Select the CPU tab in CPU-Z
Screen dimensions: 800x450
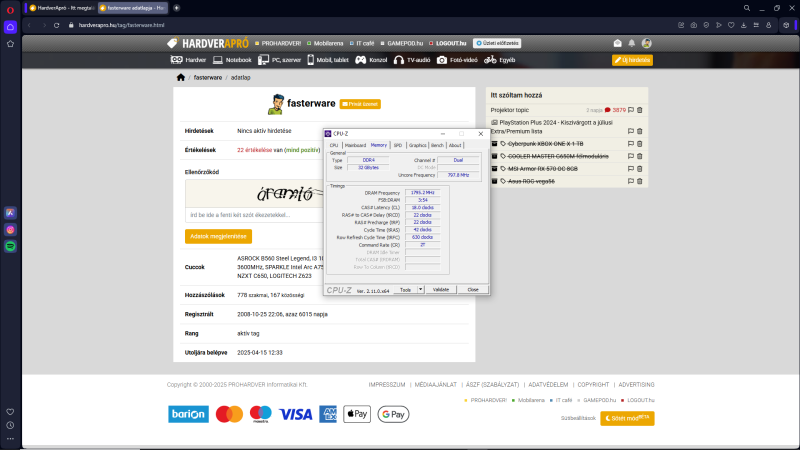(x=334, y=145)
